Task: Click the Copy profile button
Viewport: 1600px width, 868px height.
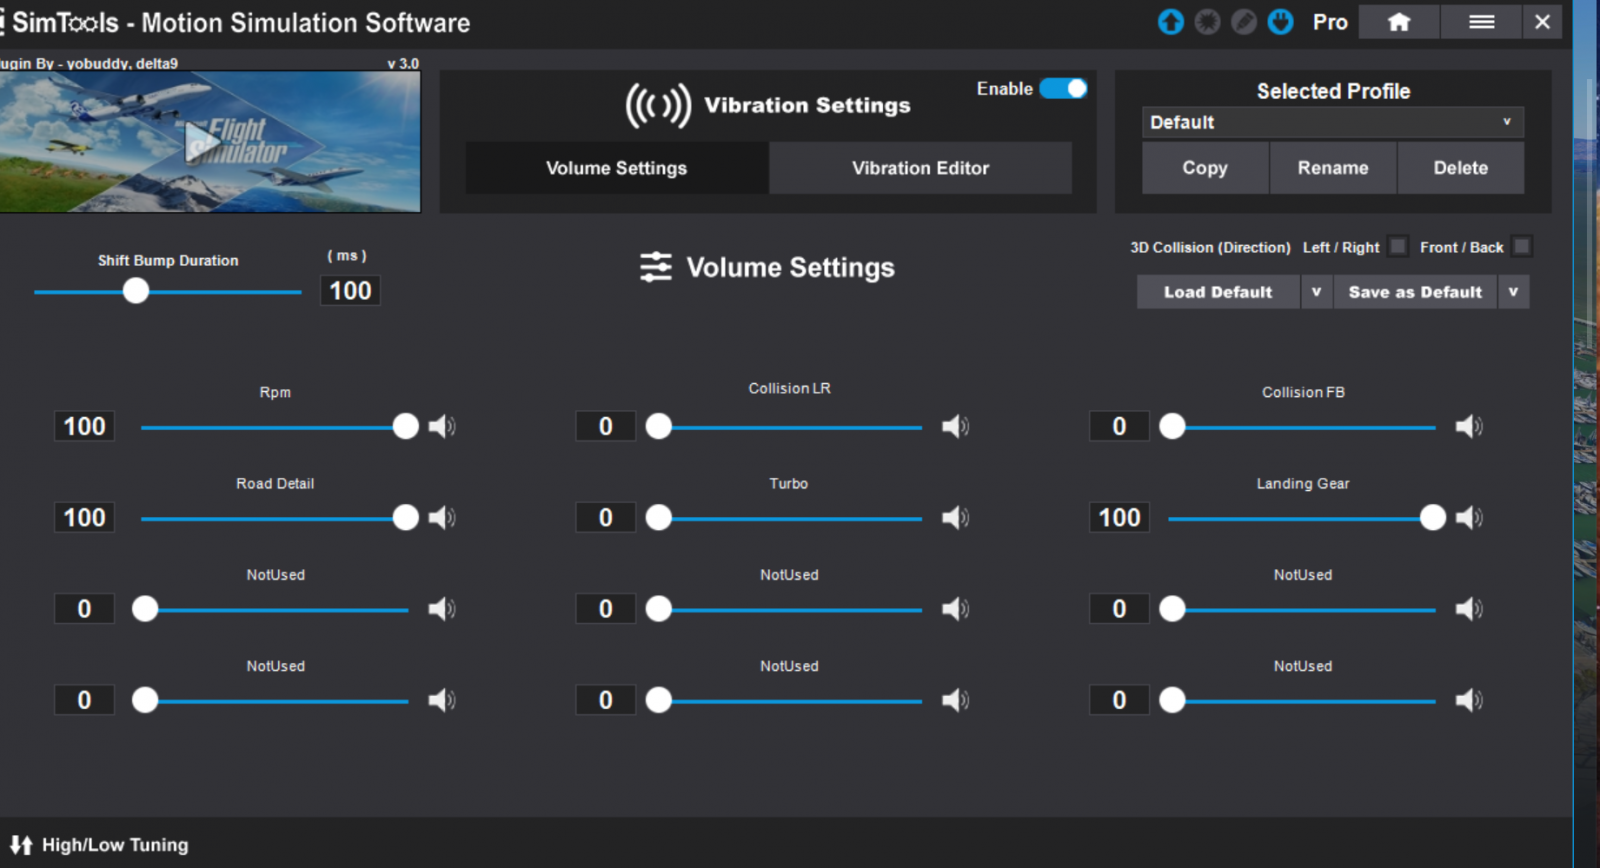Action: 1205,168
